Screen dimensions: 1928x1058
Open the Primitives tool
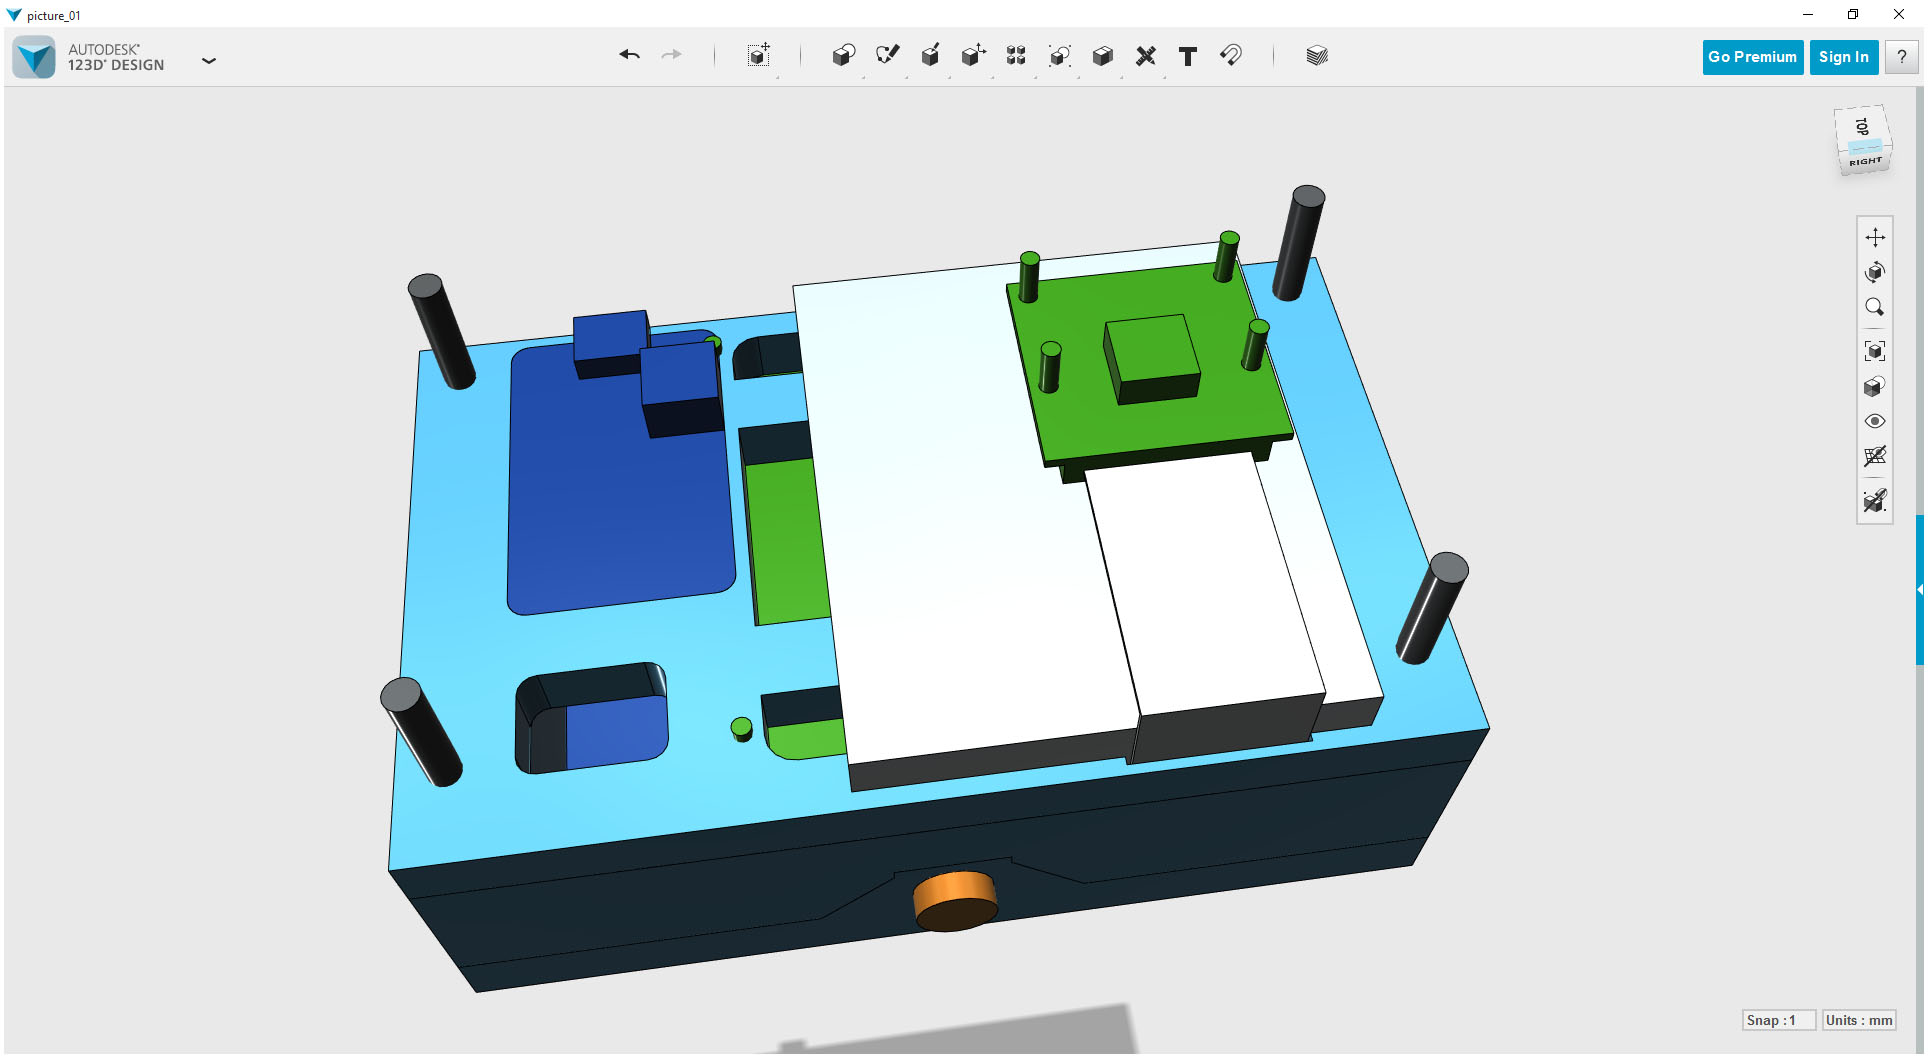(843, 56)
